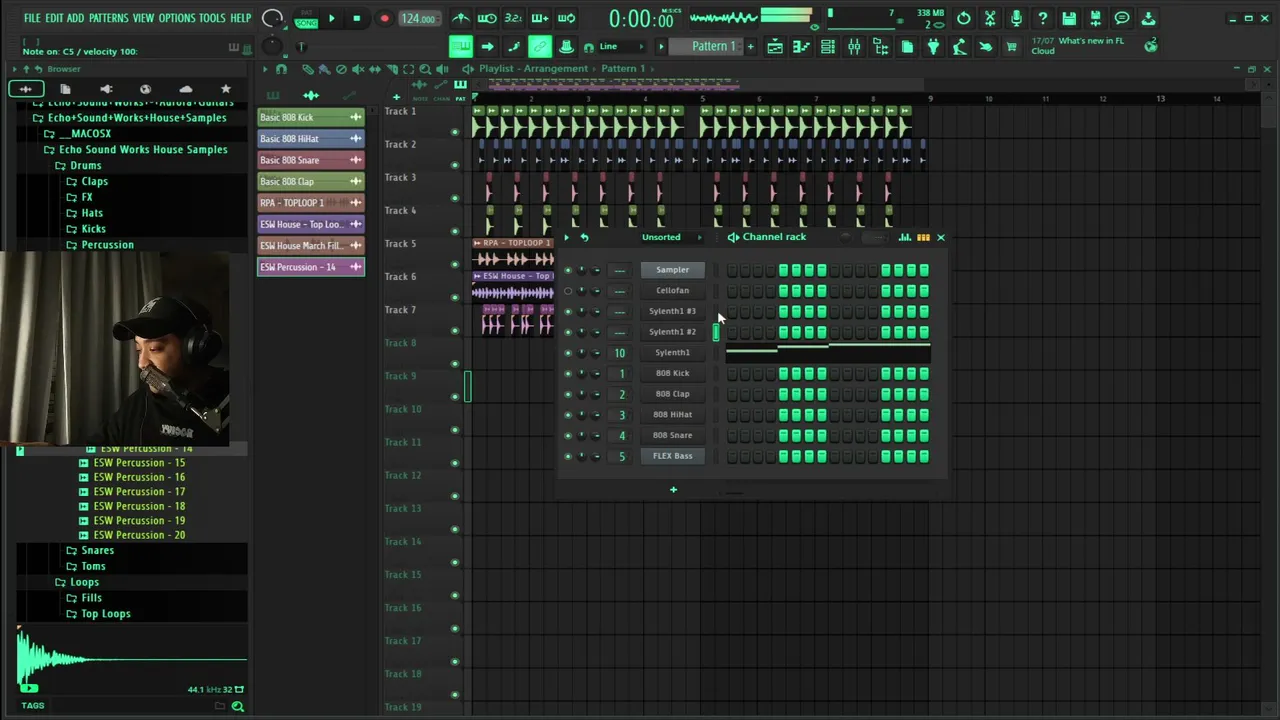Screen dimensions: 1280x720
Task: Open the Unsorted channel filter dropdown
Action: tap(670, 237)
